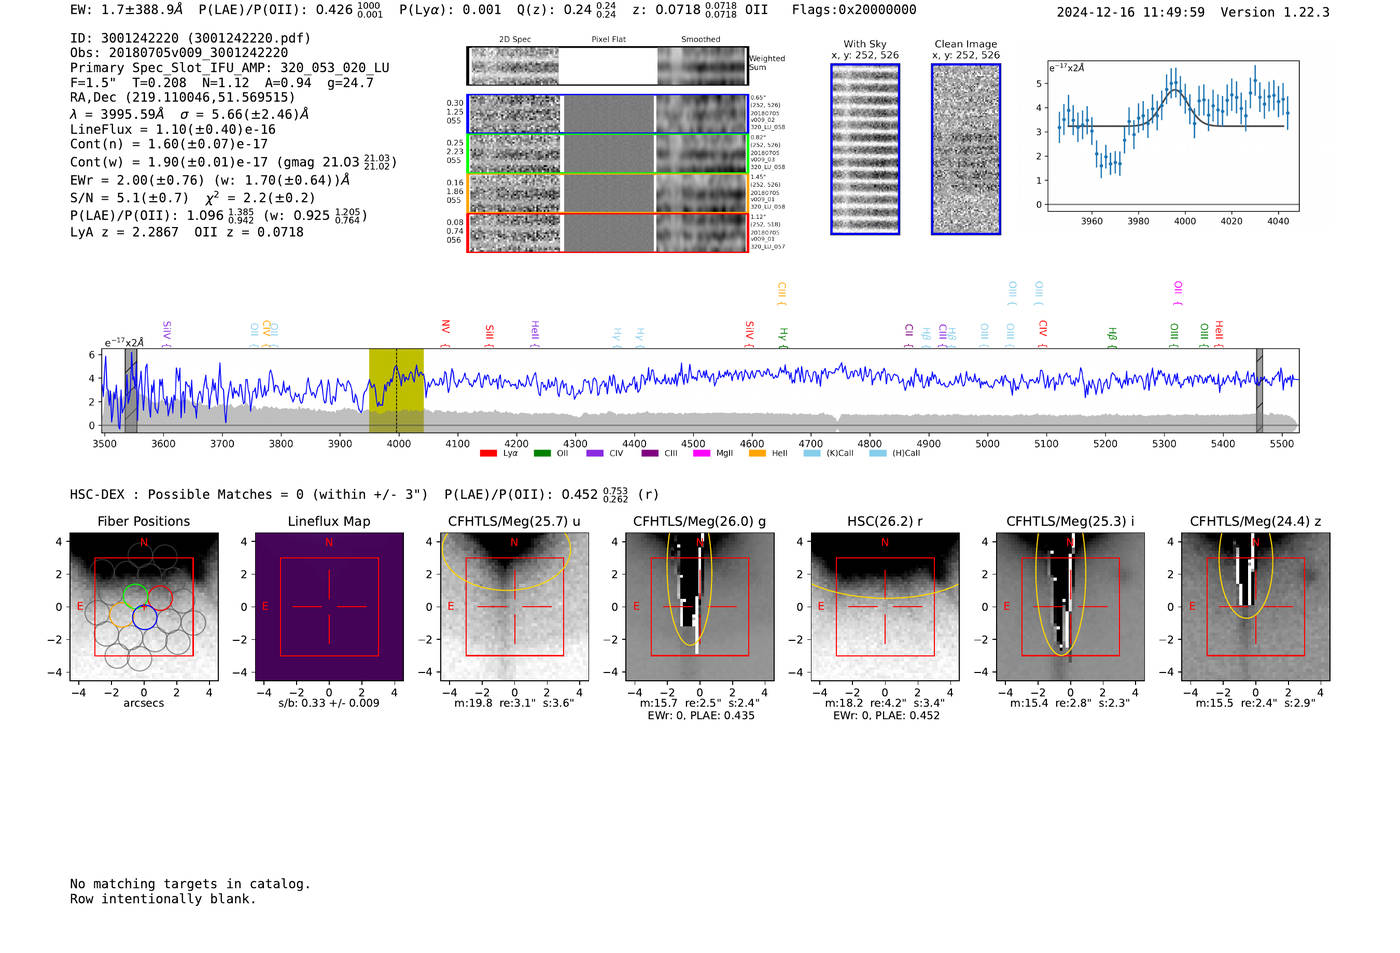Open the CFHTLS/Meg(25.7) u band image
The image size is (1400, 953).
coord(514,606)
